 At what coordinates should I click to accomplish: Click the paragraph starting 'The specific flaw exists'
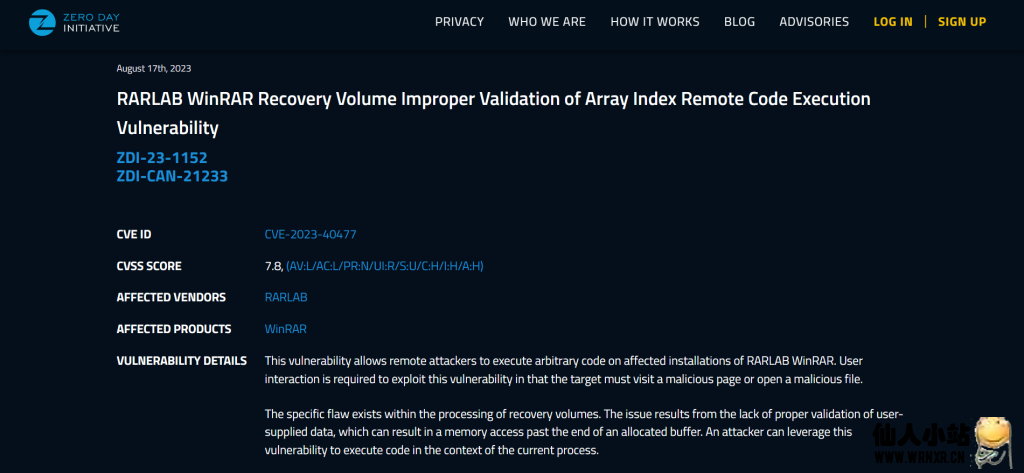(583, 432)
